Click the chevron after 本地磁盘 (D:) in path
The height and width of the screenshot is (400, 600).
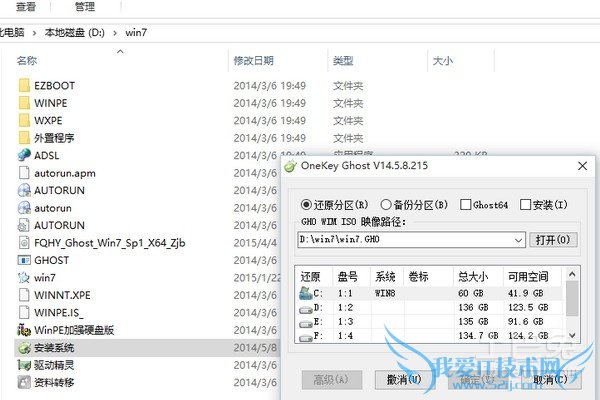click(115, 33)
